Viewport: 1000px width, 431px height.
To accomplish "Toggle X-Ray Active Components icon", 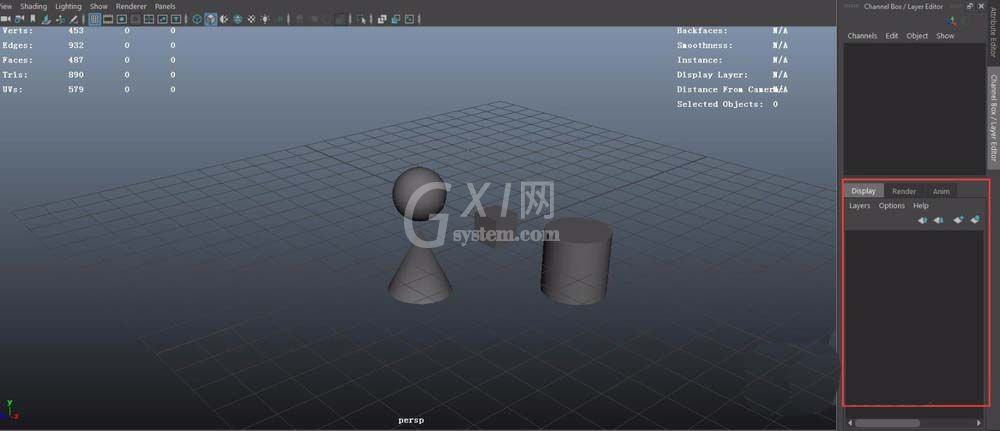I will point(395,19).
